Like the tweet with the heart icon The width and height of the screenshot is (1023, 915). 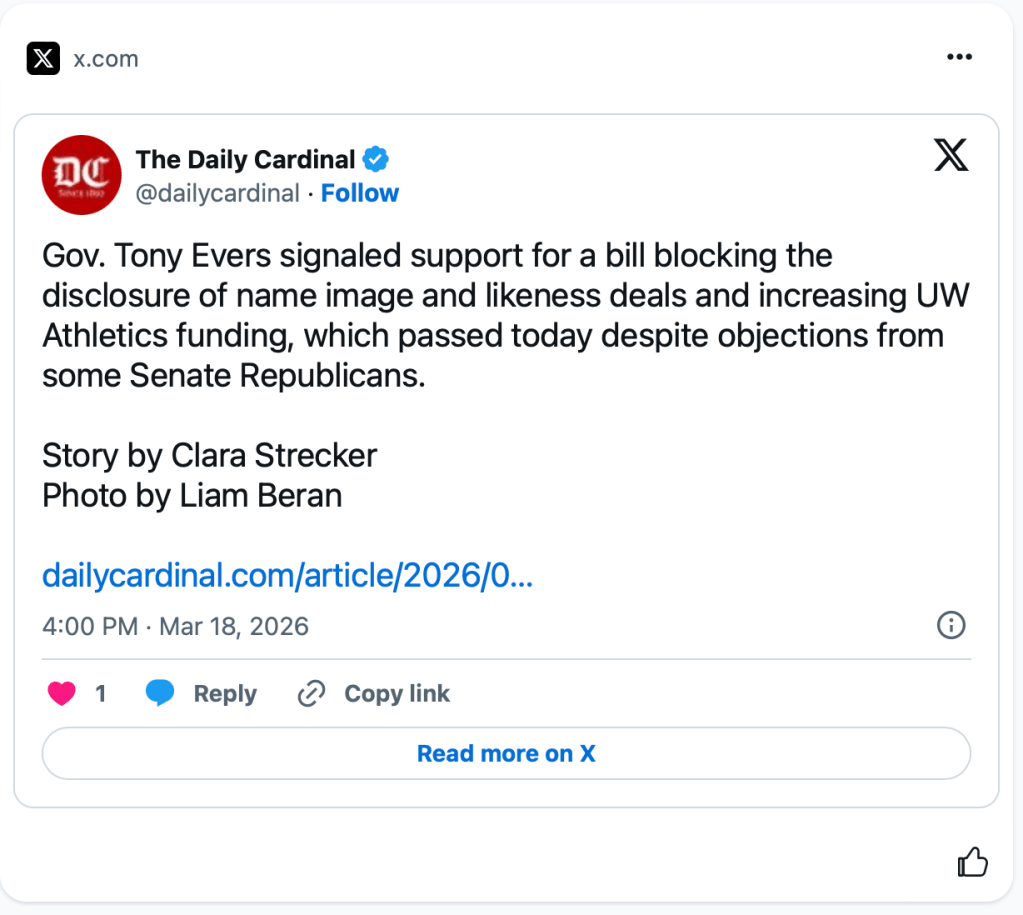coord(62,694)
